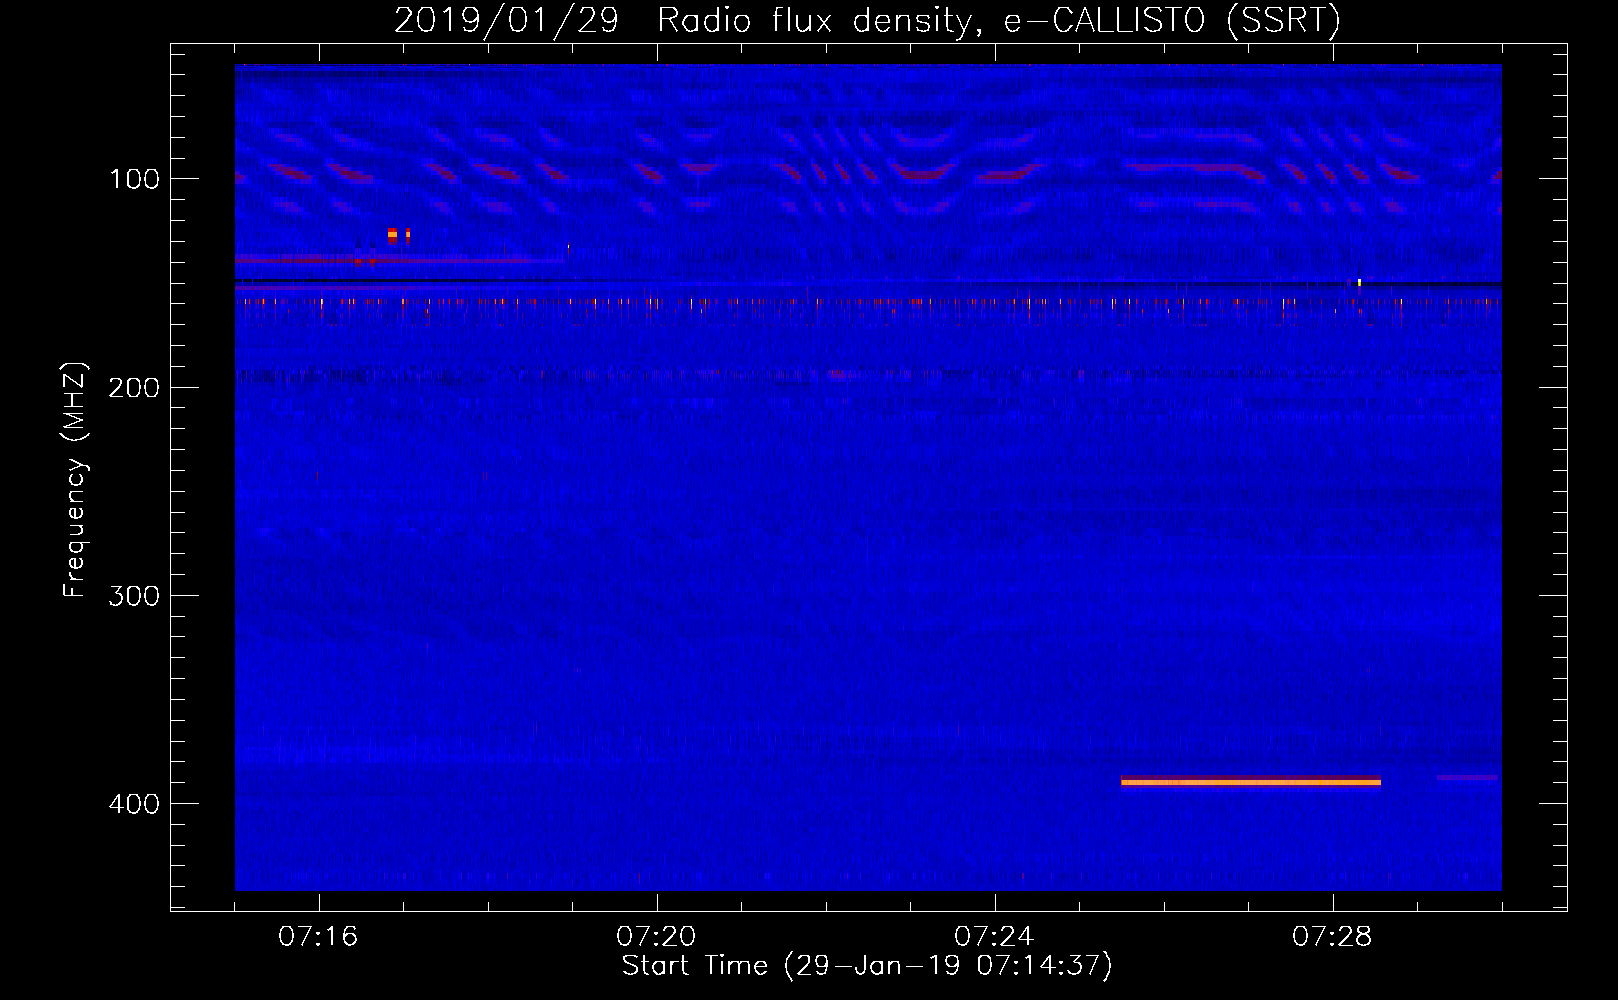Click the "Start Time (29-Jan-19 07:14:37)" label
The height and width of the screenshot is (1000, 1618).
click(867, 966)
